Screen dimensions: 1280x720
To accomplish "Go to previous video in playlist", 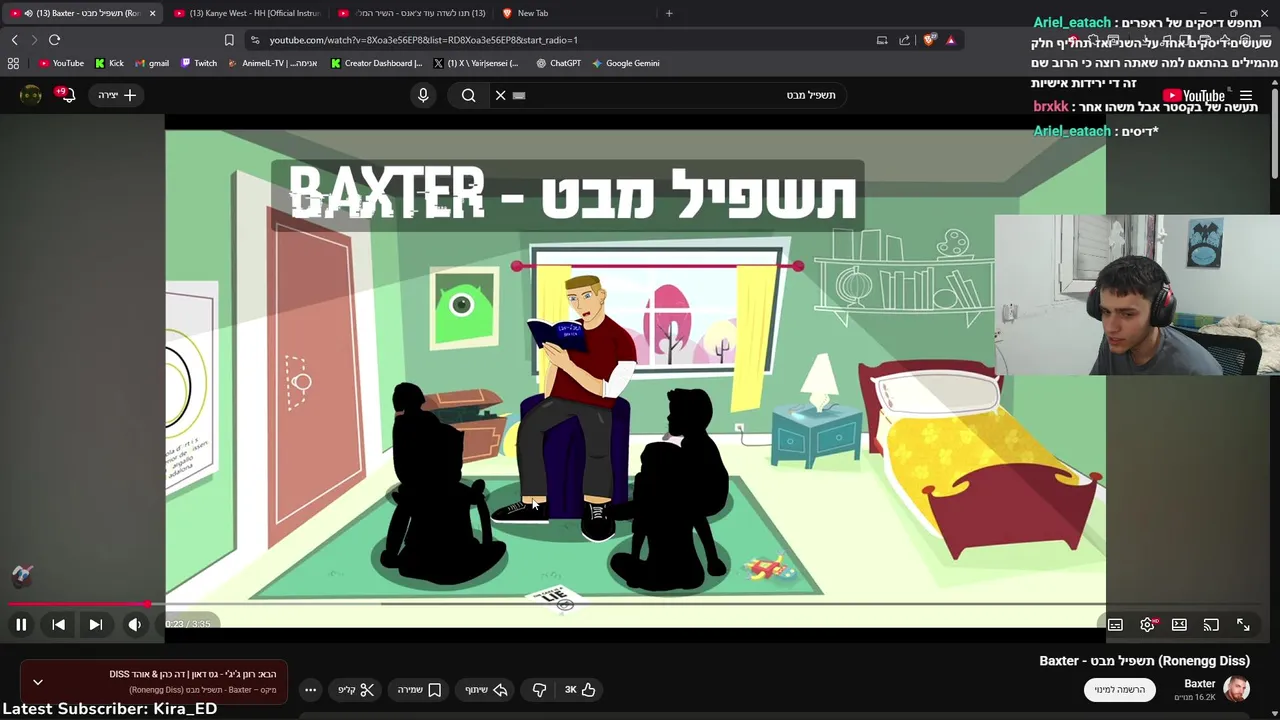I will click(59, 624).
